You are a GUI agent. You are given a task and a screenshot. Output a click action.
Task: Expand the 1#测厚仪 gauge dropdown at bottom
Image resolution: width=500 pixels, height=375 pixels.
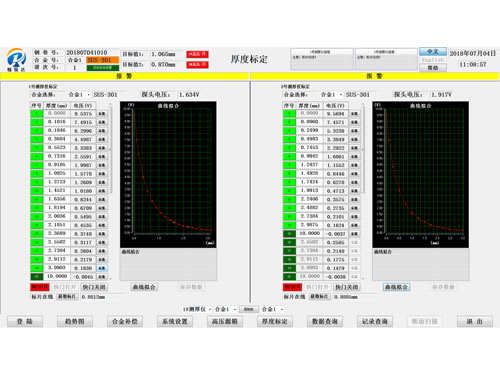tap(197, 309)
